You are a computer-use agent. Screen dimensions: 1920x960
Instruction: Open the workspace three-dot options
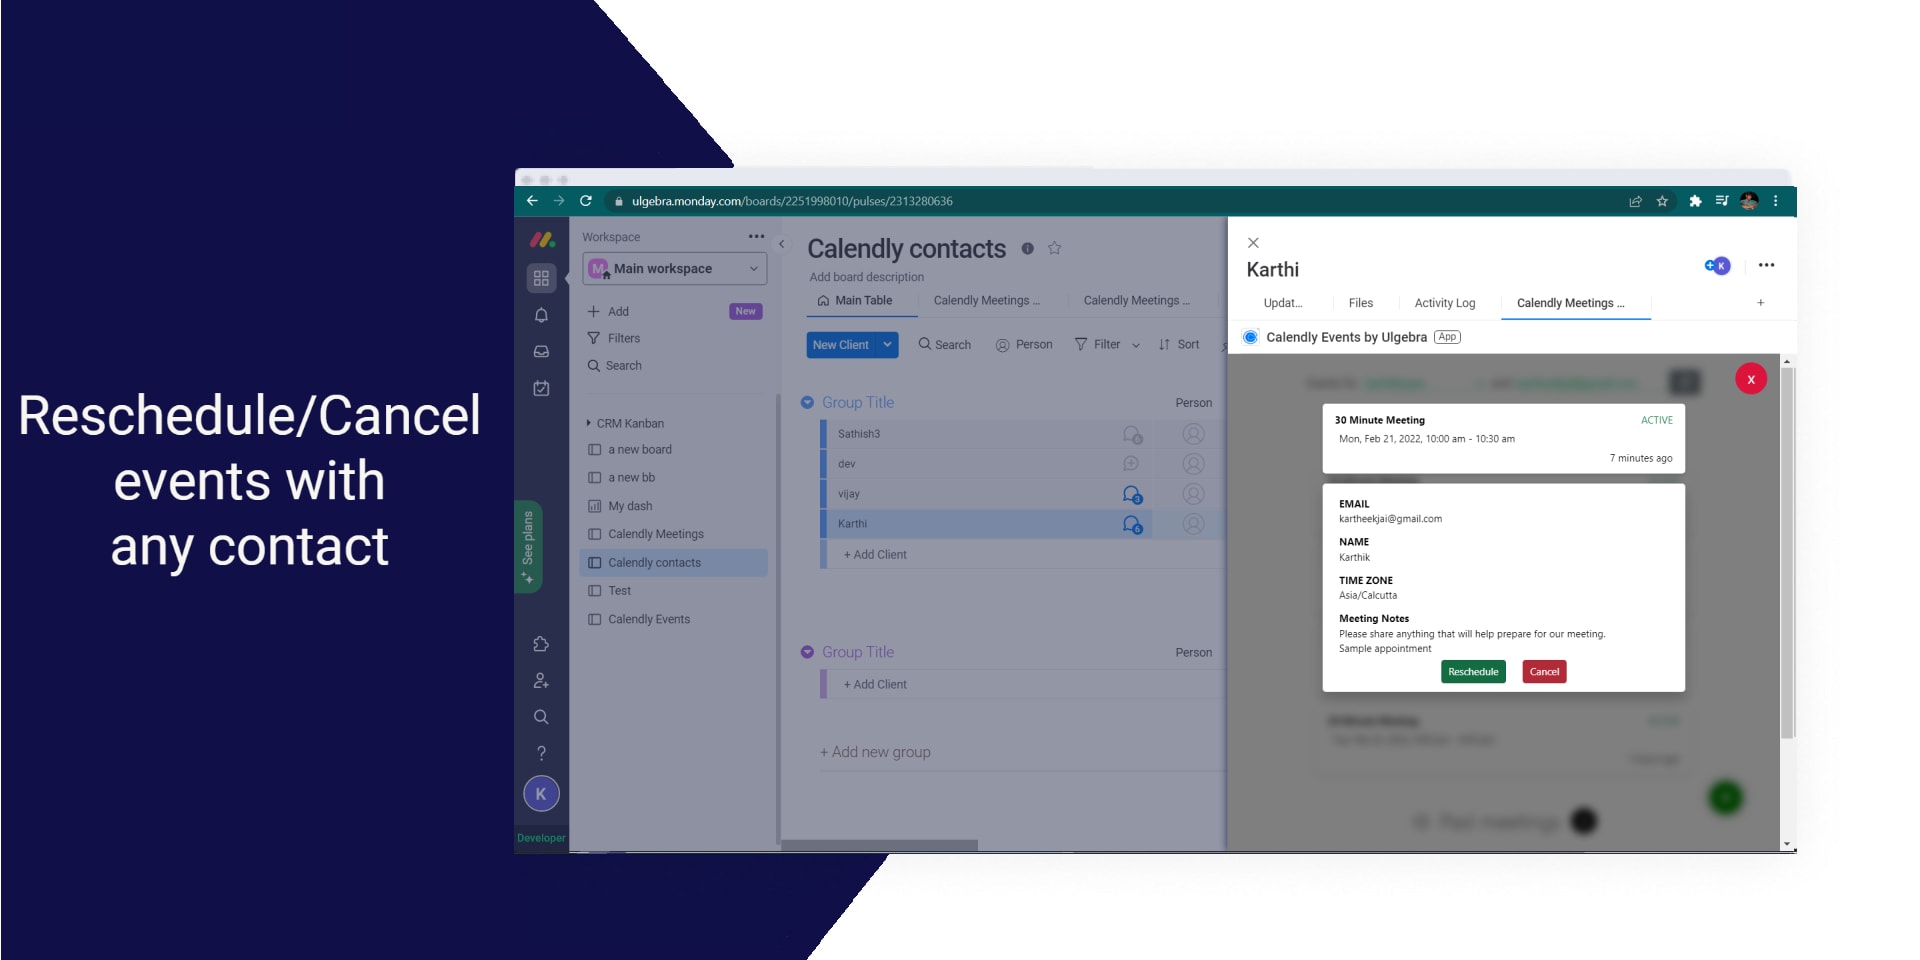click(756, 237)
